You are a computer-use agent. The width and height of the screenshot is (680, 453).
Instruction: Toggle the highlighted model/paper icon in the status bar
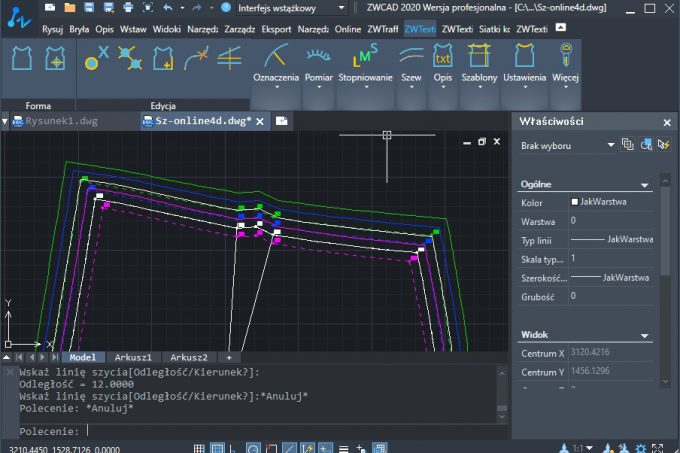point(379,448)
